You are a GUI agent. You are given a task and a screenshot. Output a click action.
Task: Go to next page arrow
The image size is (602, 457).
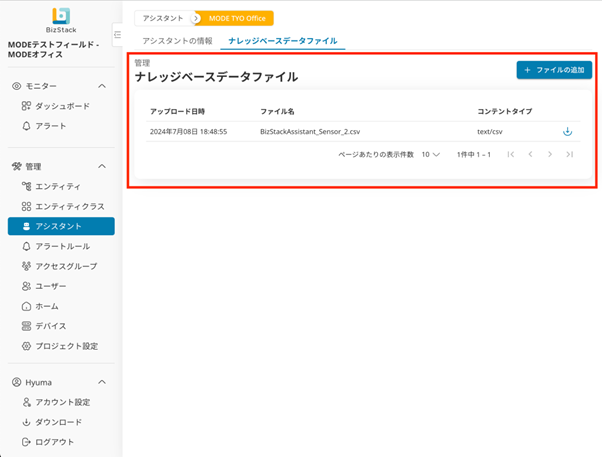550,154
